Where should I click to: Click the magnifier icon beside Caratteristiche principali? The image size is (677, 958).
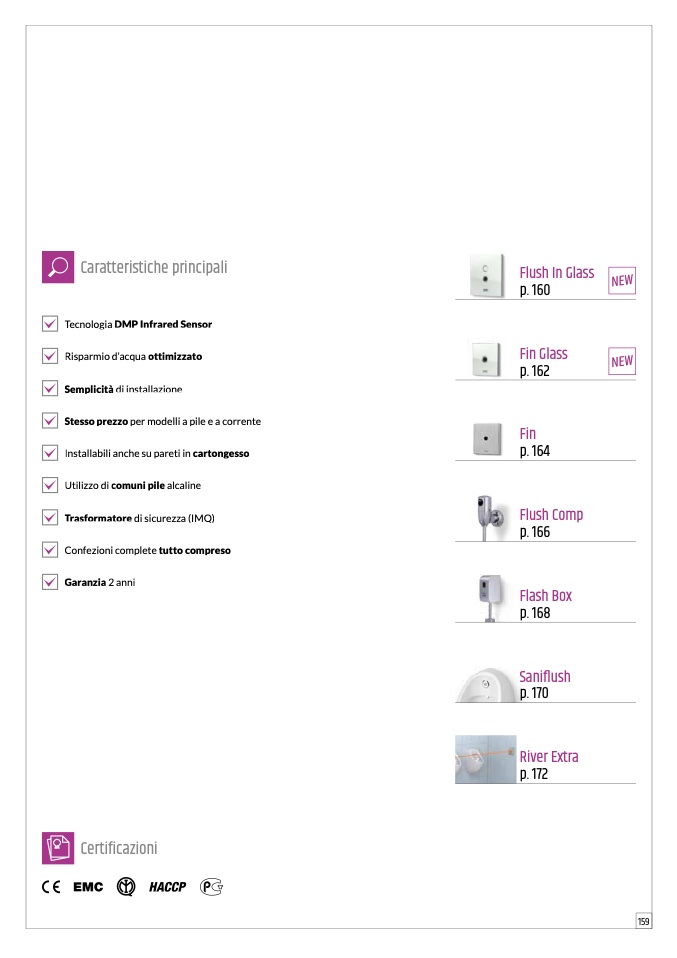pos(58,267)
